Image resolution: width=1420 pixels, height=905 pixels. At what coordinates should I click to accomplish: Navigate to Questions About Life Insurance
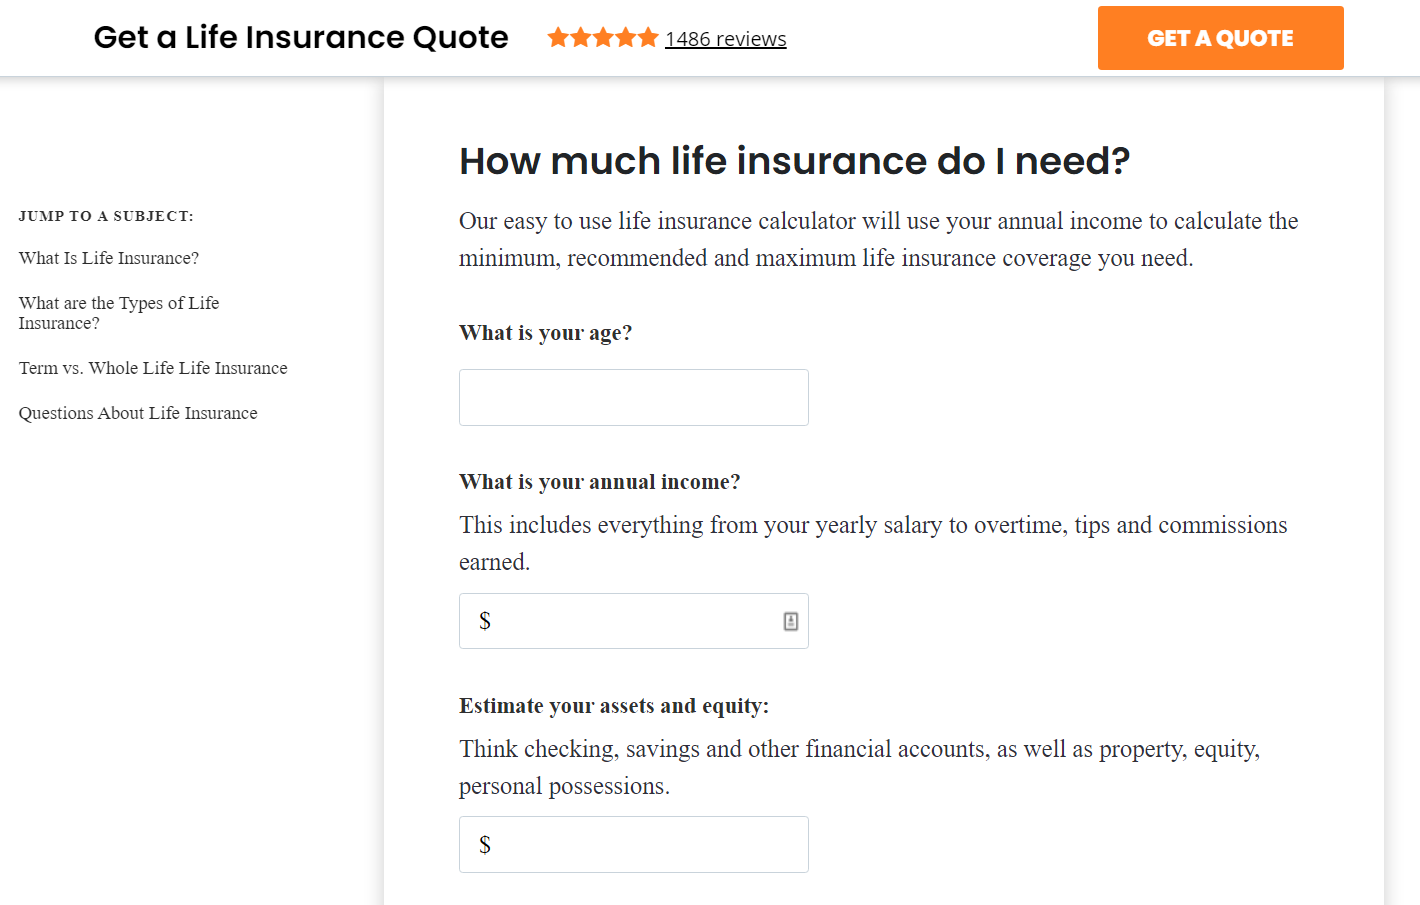pos(138,413)
